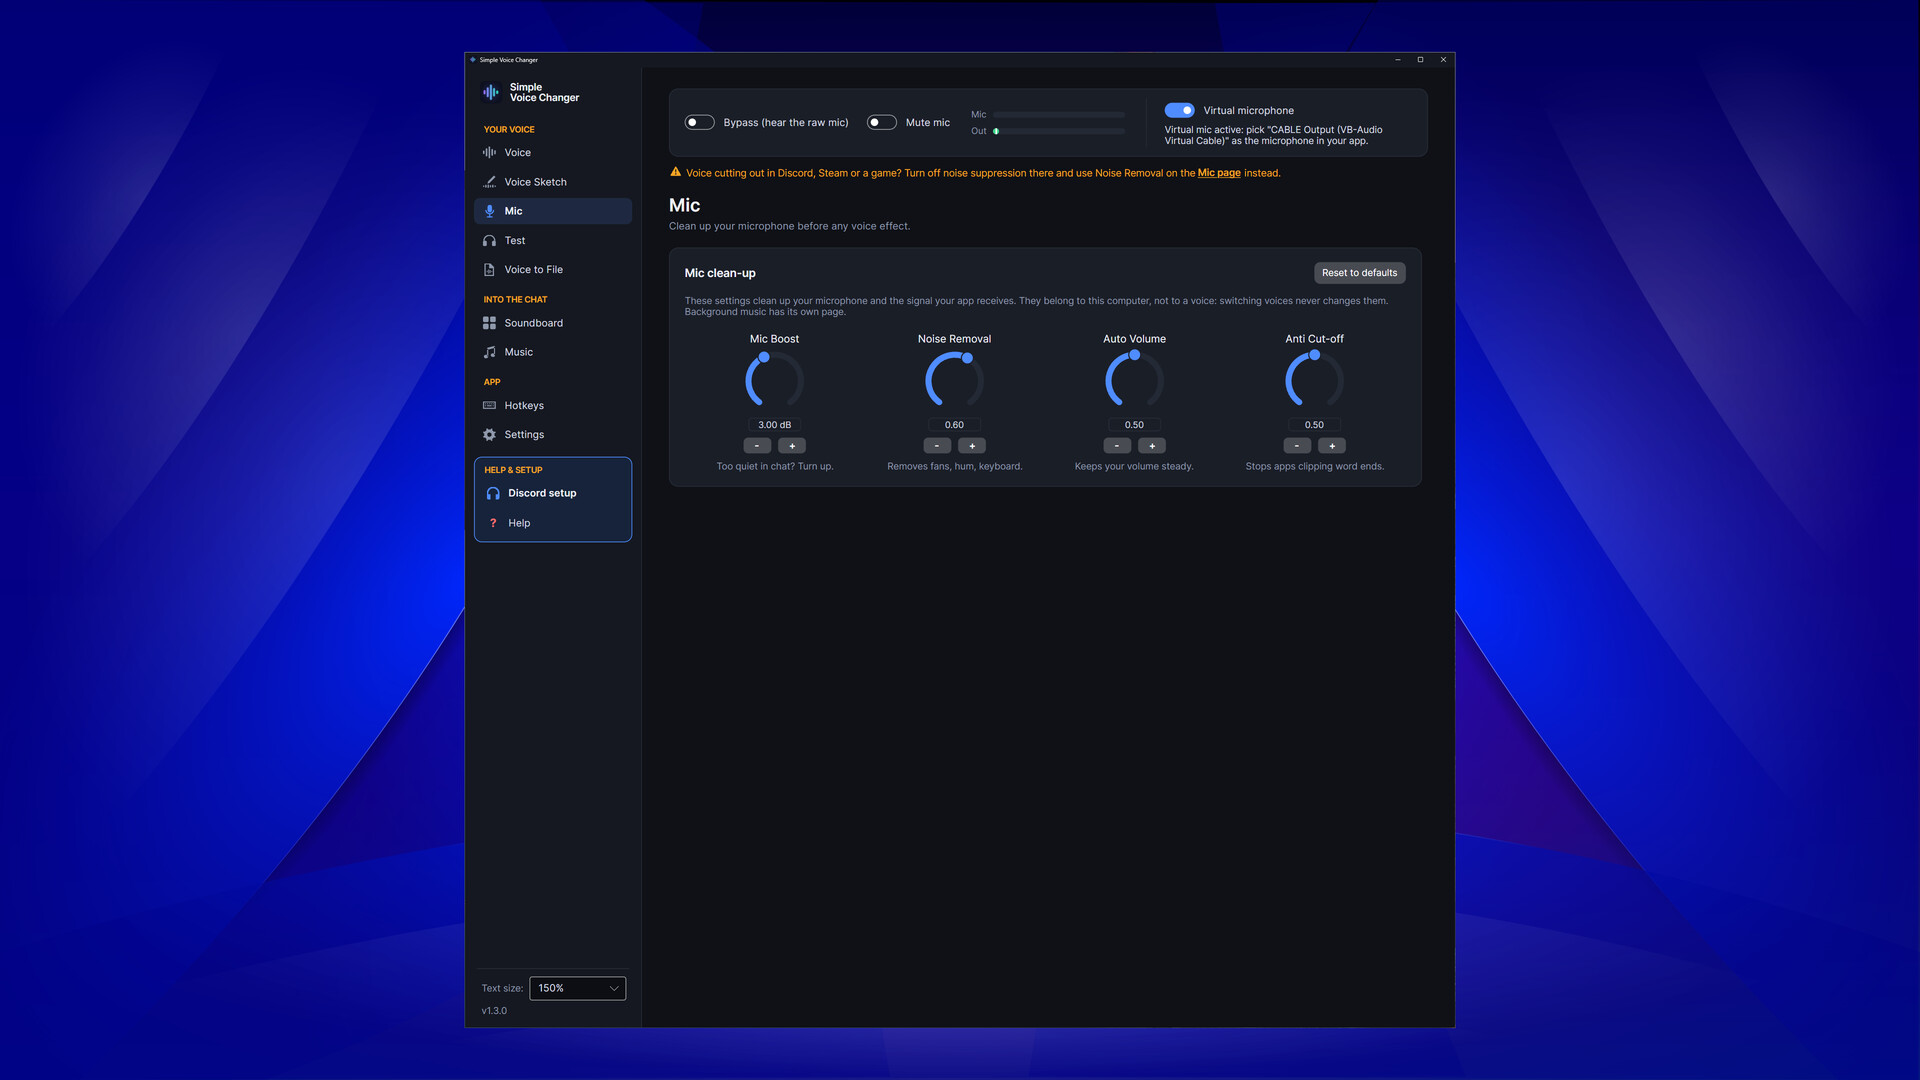Click the Voice to File document icon
The width and height of the screenshot is (1920, 1080).
pos(489,270)
